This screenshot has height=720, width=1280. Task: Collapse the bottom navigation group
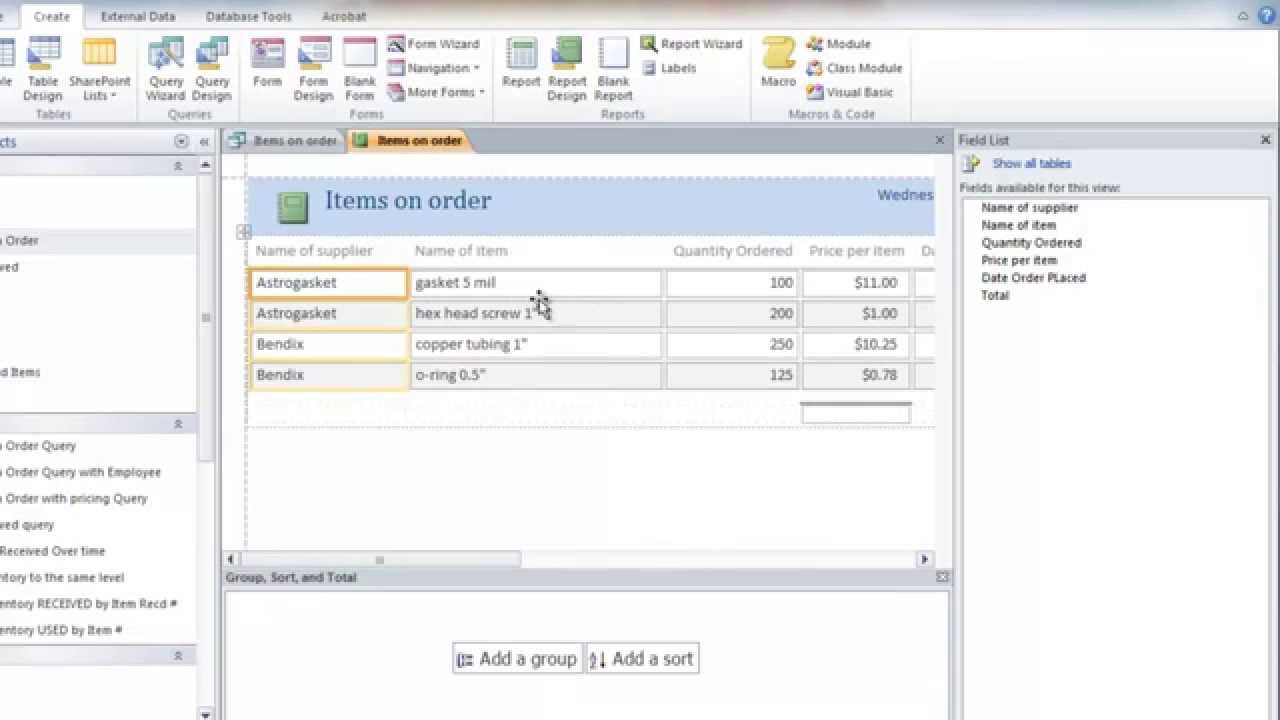(x=178, y=656)
